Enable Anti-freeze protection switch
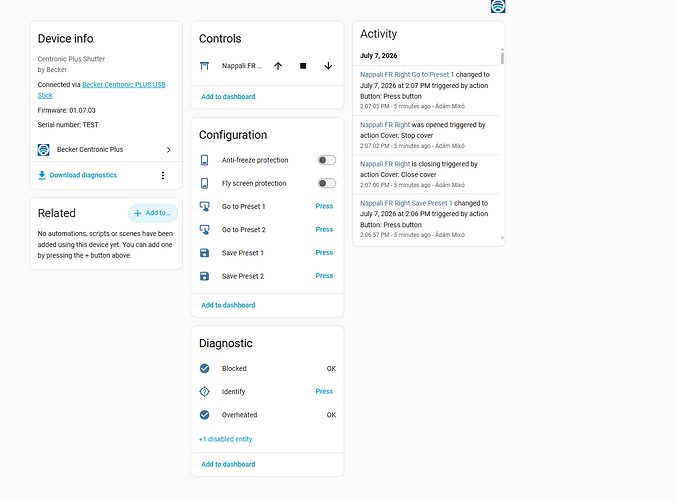Screen dimensions: 676x500 pyautogui.click(x=326, y=160)
